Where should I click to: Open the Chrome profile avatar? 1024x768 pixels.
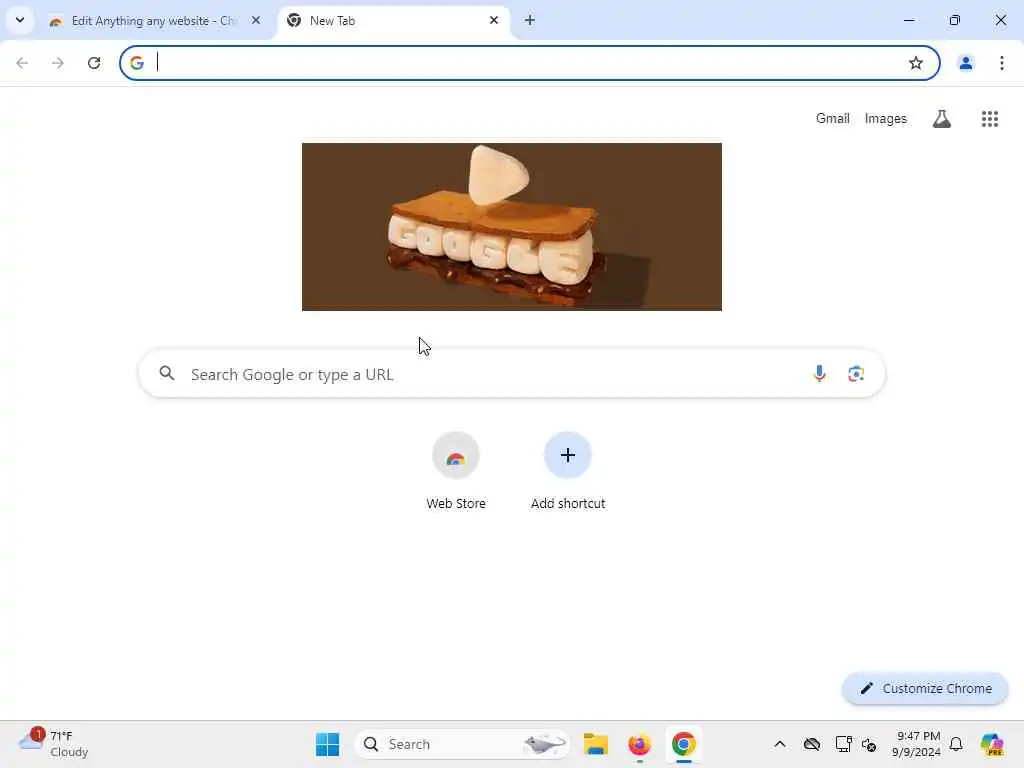(x=965, y=63)
